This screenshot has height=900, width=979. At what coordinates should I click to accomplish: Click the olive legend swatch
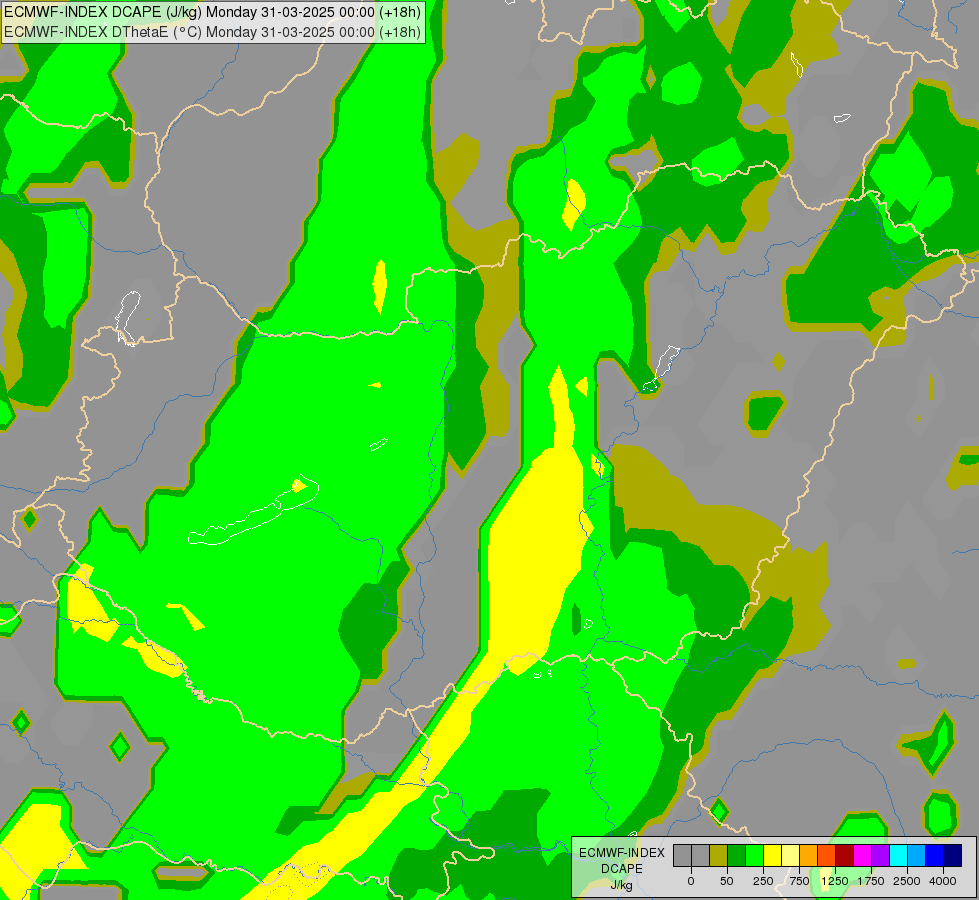pos(719,855)
